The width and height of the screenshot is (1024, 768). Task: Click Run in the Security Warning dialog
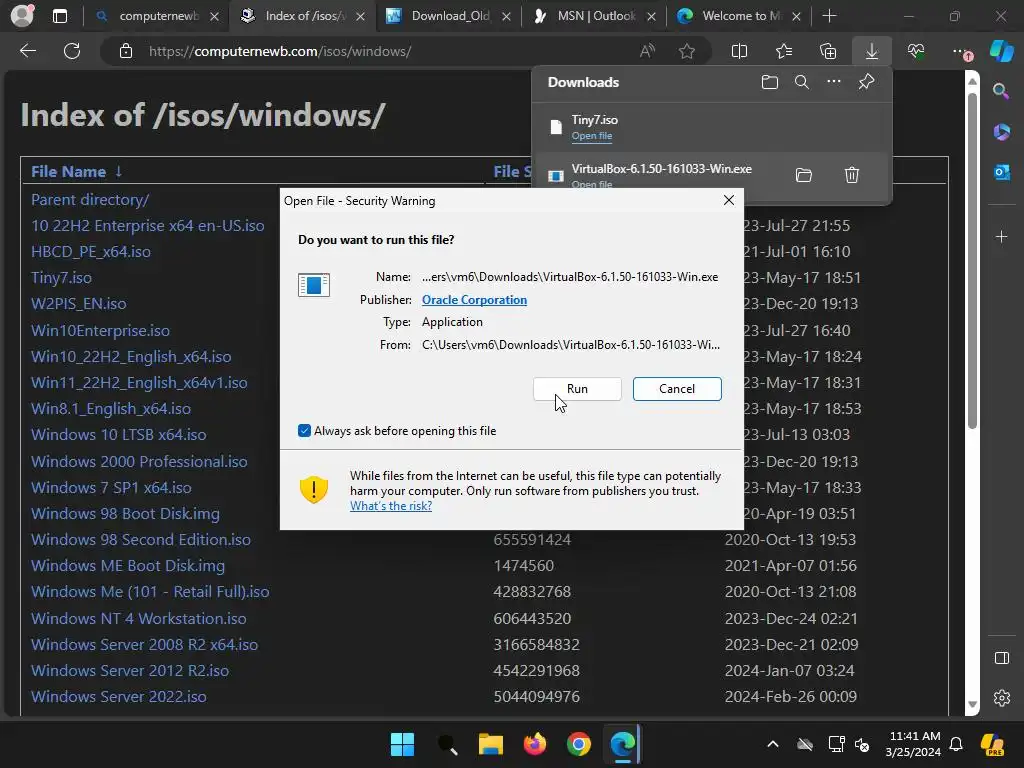coord(577,389)
